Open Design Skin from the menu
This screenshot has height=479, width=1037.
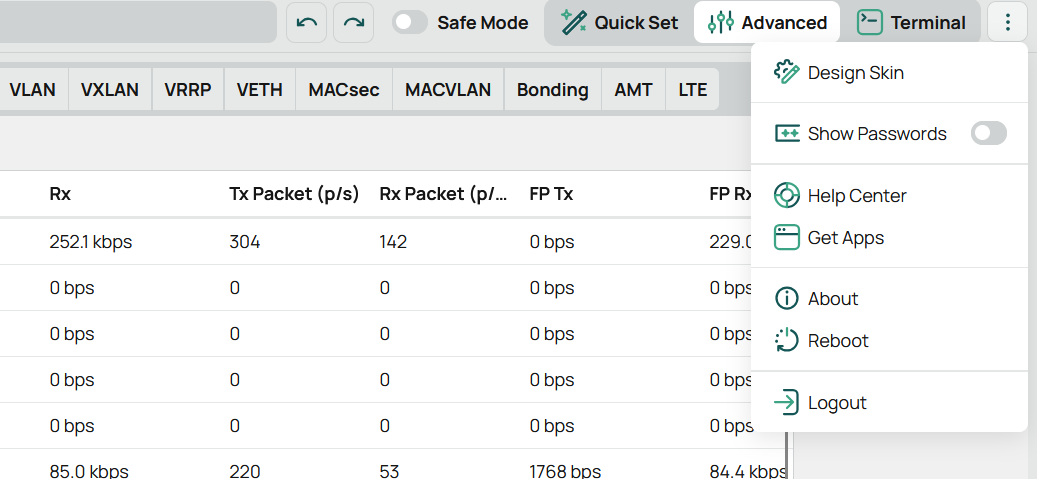coord(890,72)
